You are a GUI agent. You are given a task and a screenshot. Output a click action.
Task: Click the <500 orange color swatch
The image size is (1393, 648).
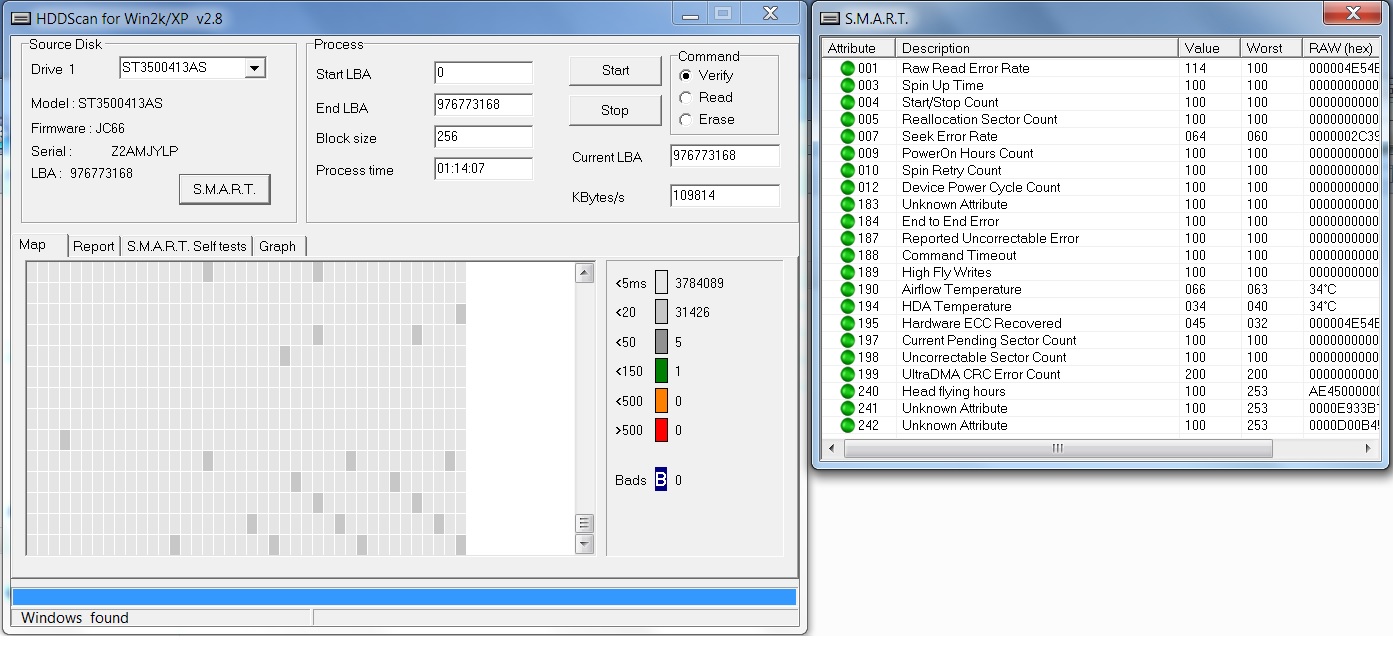661,401
